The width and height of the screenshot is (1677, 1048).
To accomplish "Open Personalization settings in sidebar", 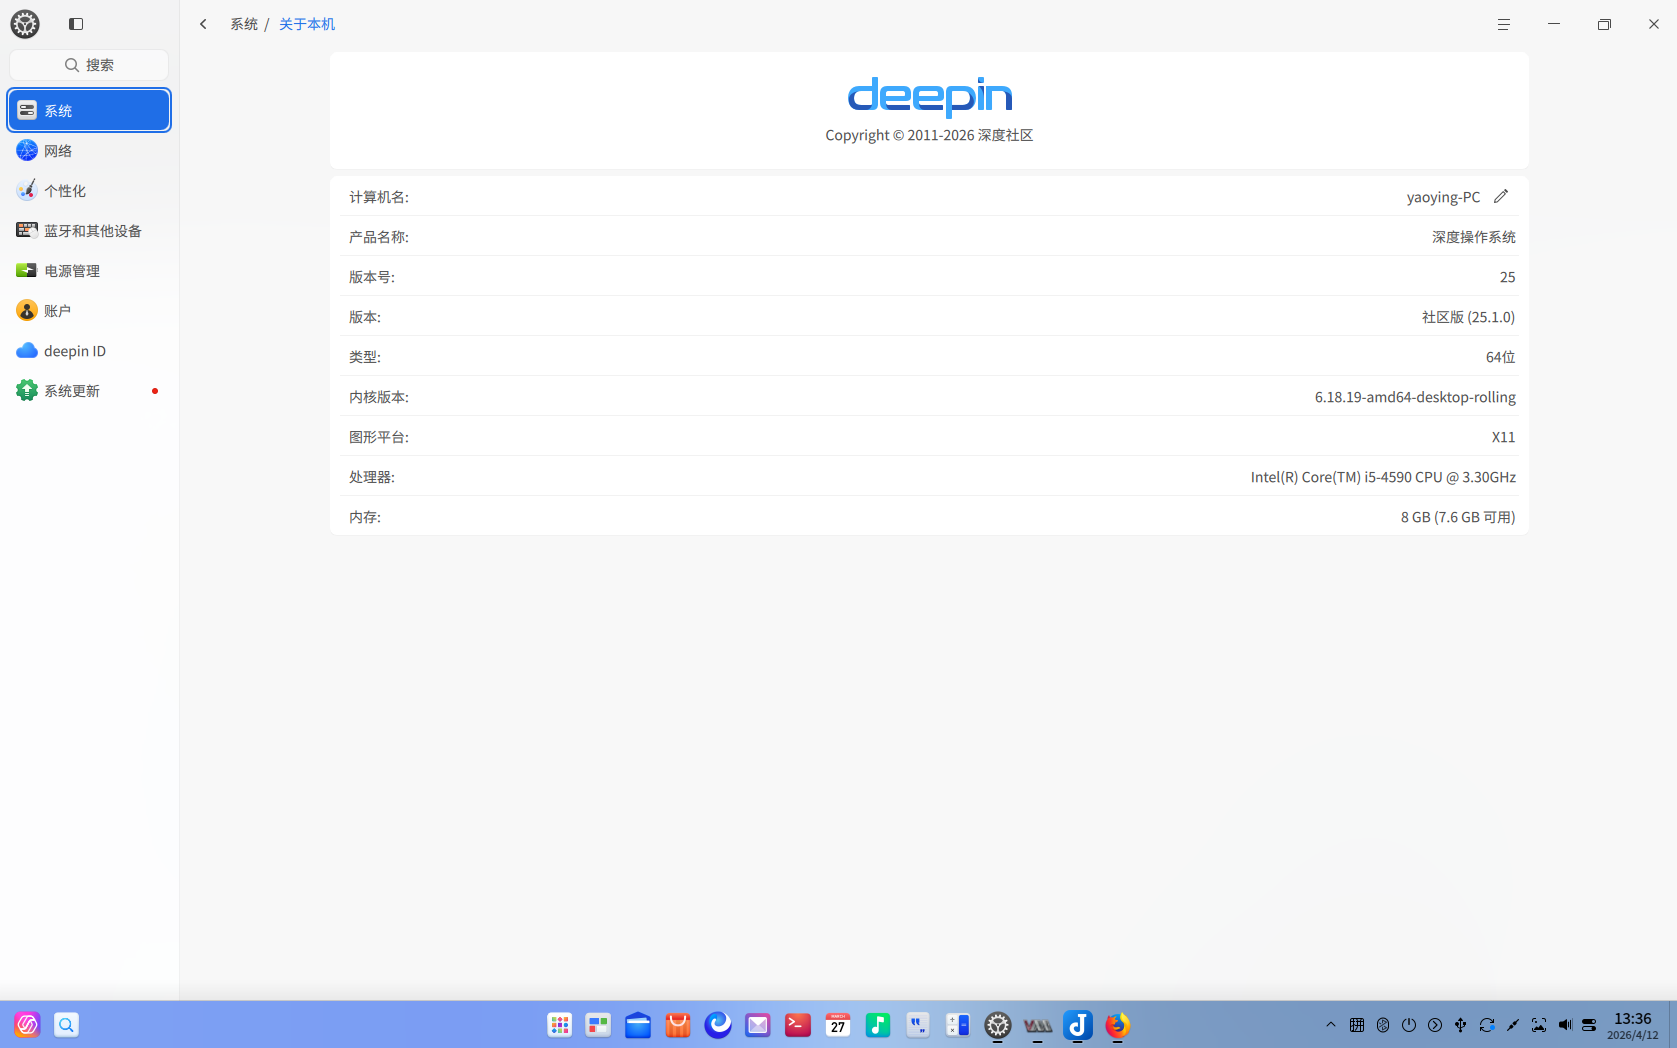I will coord(89,190).
